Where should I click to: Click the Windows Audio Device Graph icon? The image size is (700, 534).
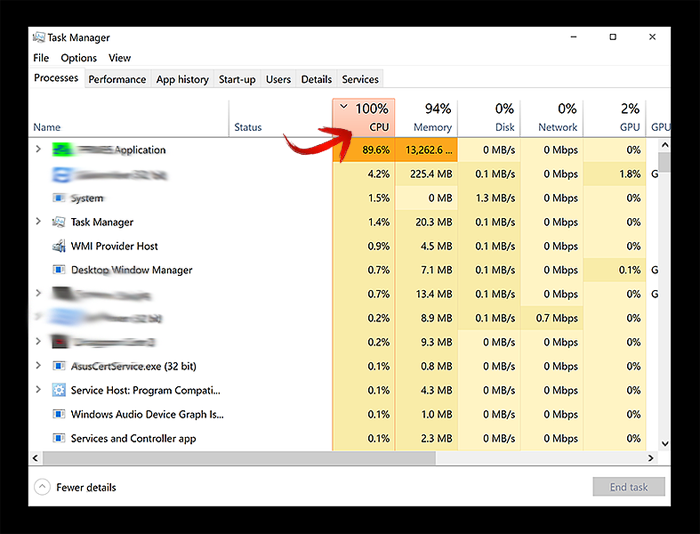(x=58, y=414)
